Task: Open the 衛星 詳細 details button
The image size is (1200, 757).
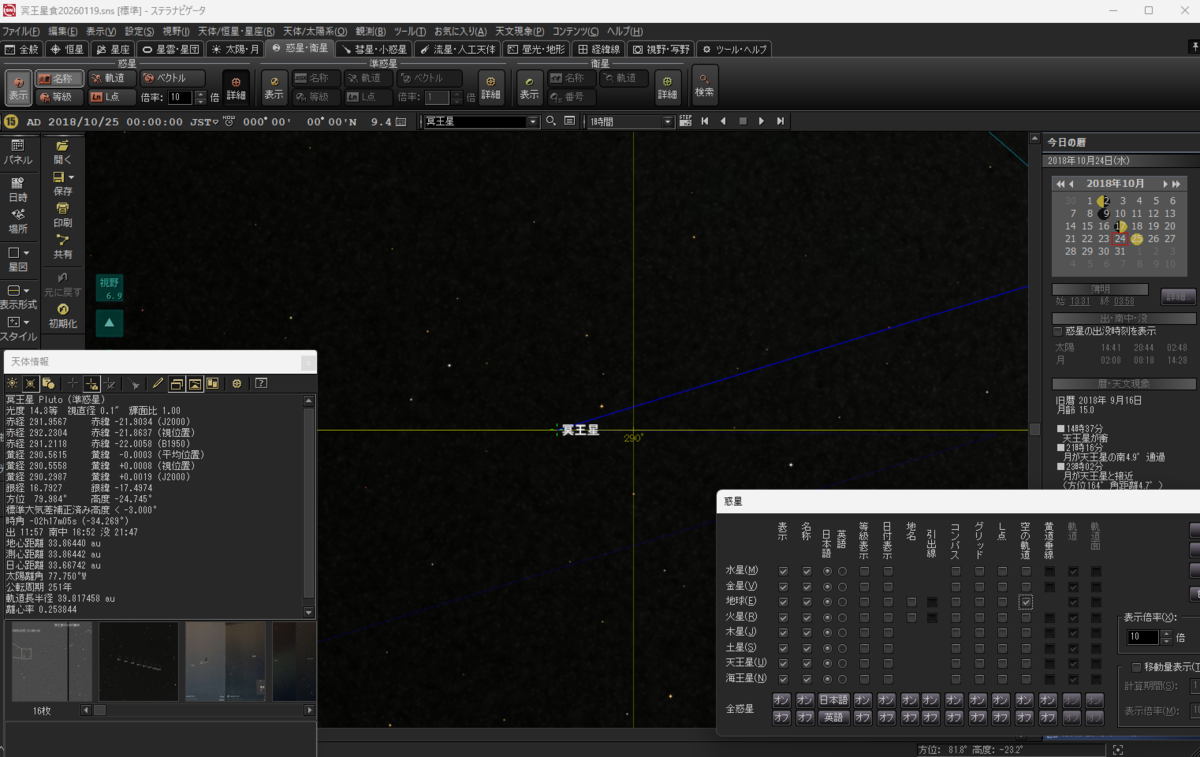Action: [667, 87]
